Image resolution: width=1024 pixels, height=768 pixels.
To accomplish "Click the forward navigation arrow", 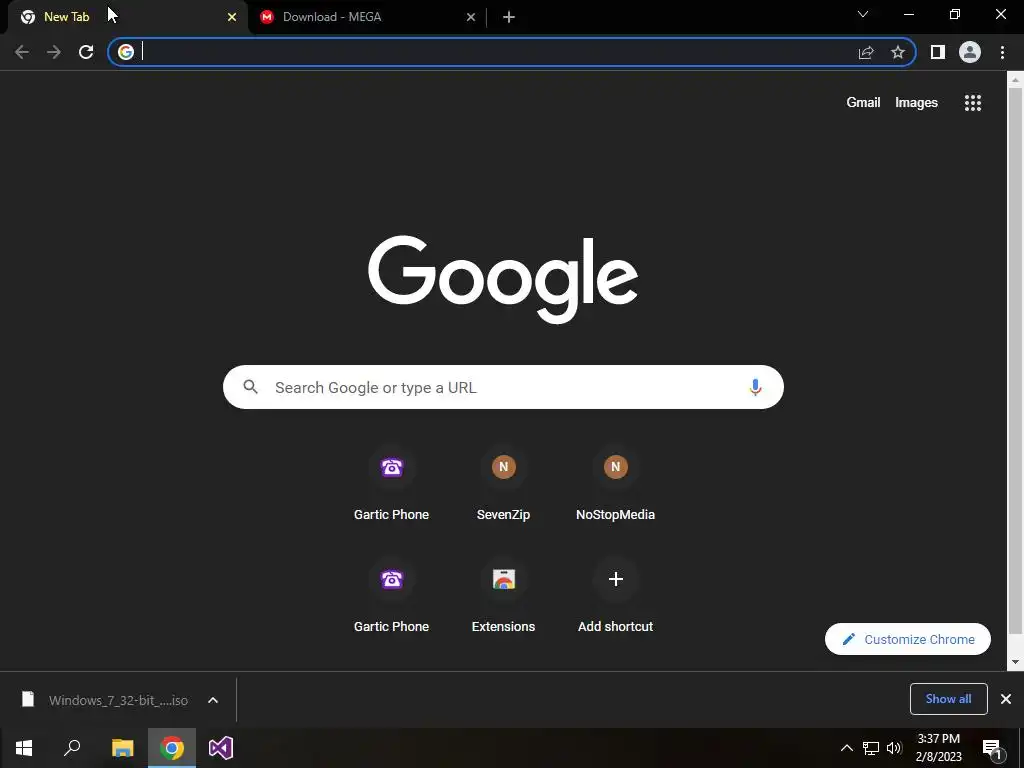I will (x=54, y=52).
